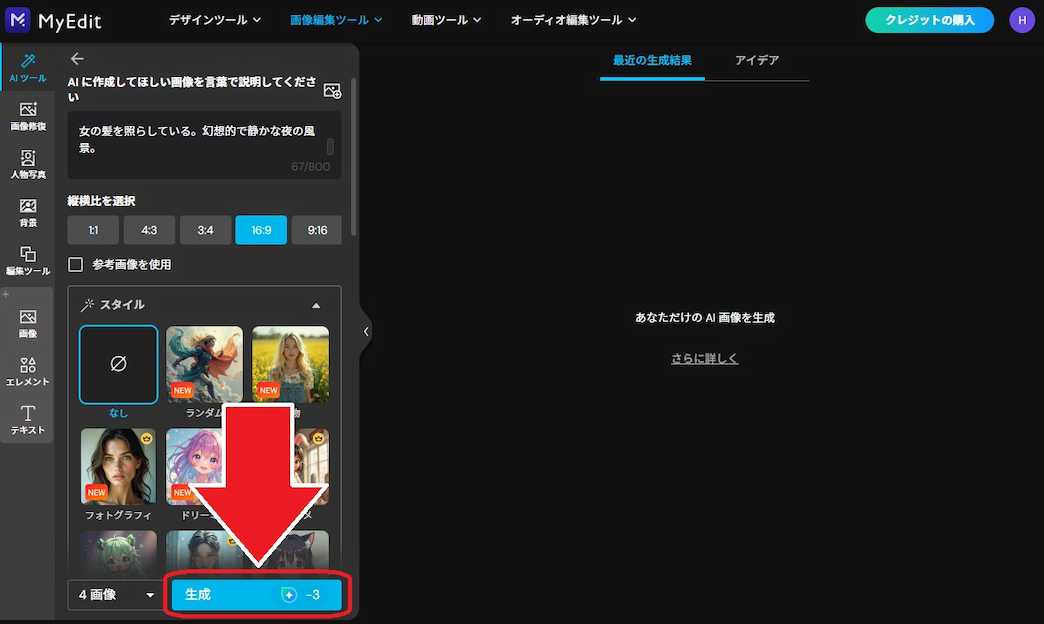The height and width of the screenshot is (624, 1044).
Task: Select the 16:9 aspect ratio
Action: (x=261, y=230)
